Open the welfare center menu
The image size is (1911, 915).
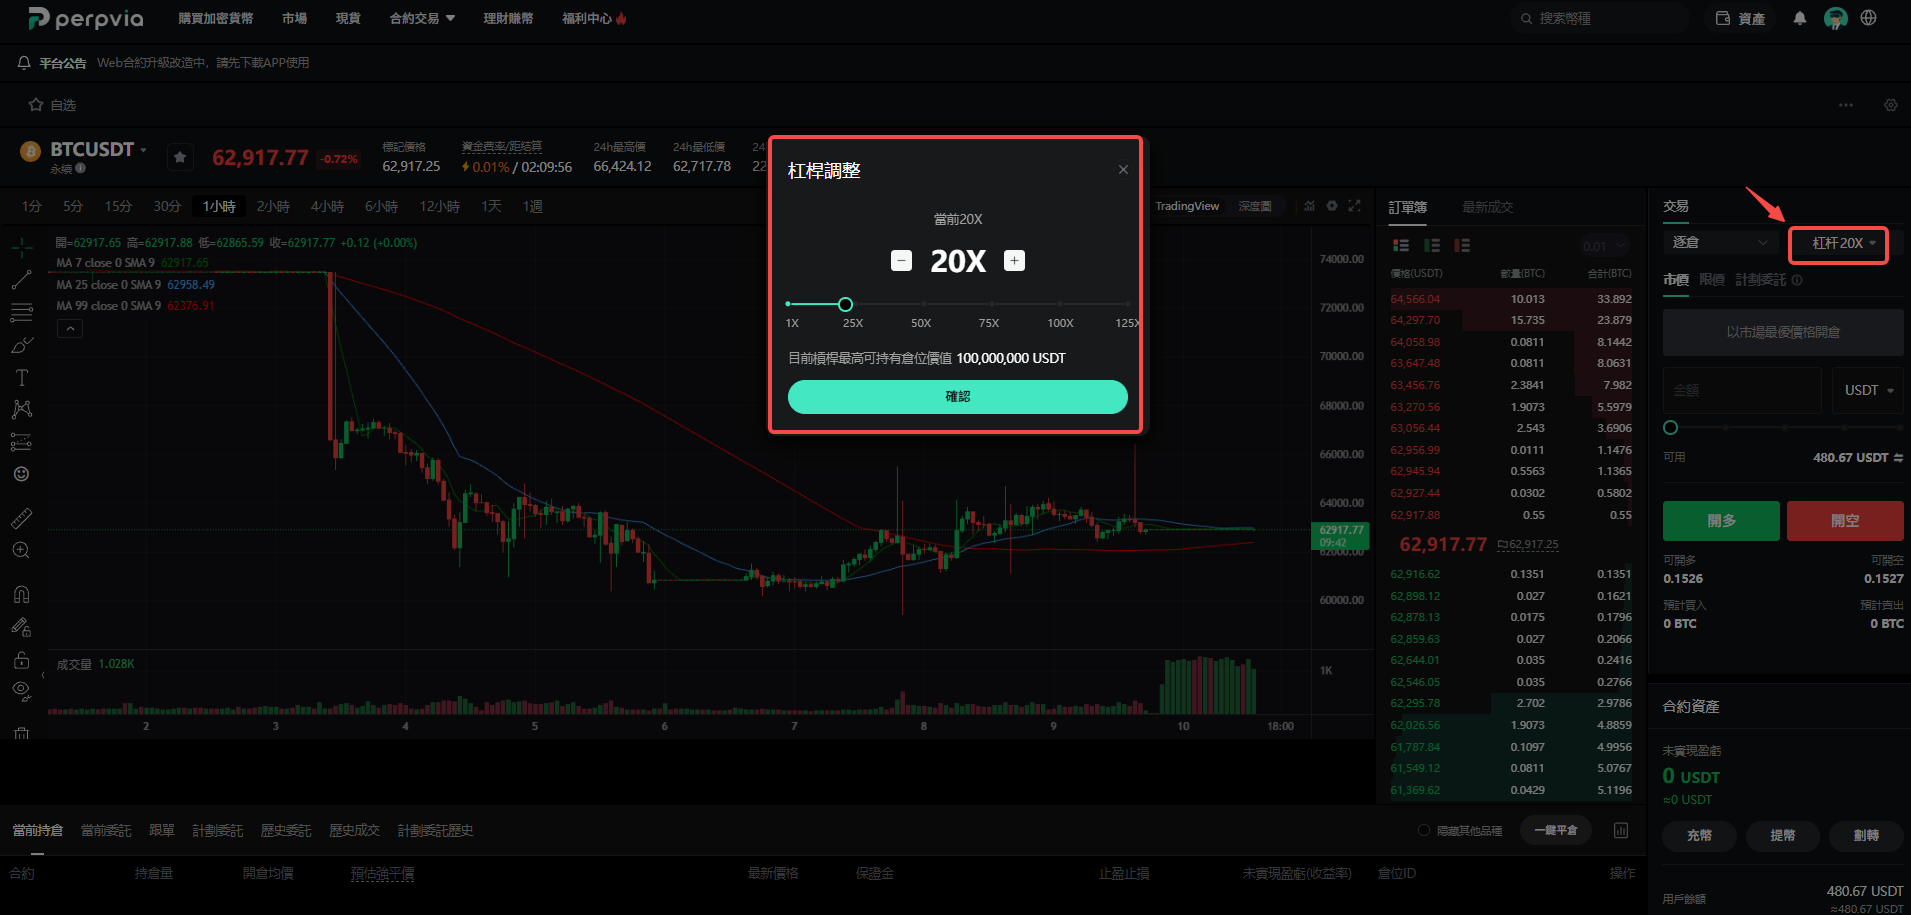594,18
